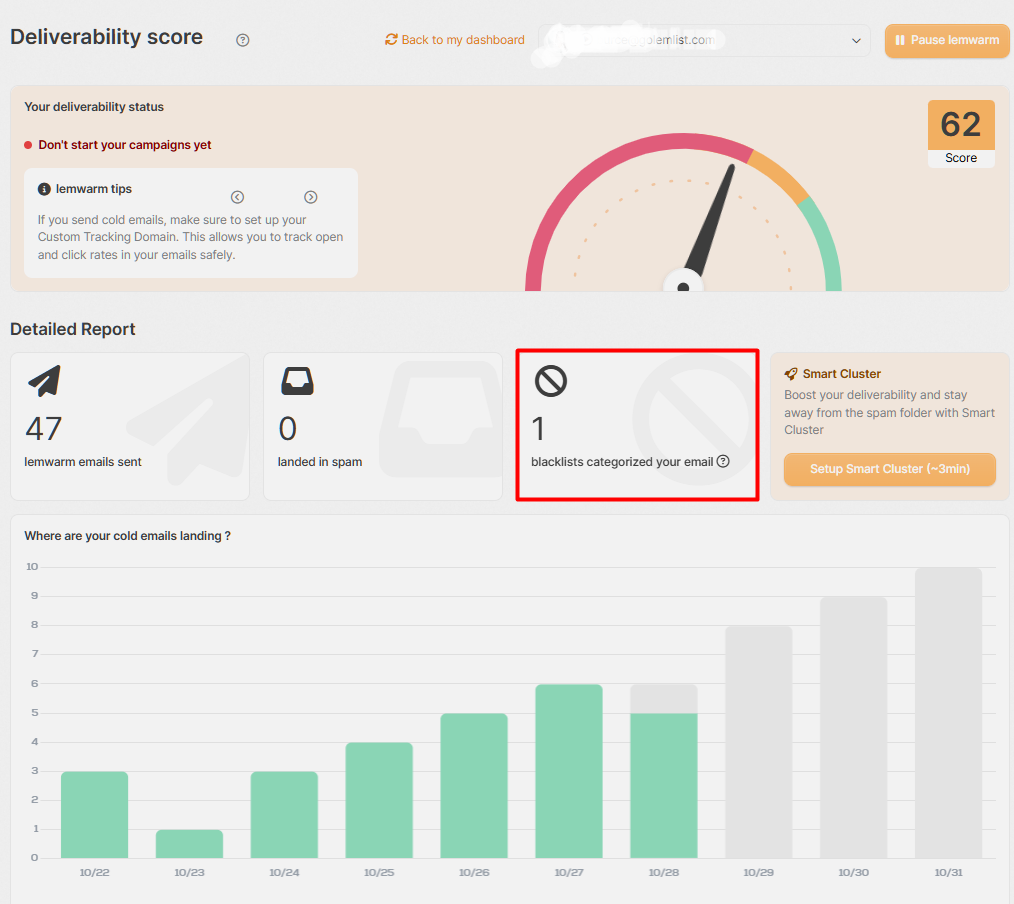Go to next lemwarm tip arrow
This screenshot has width=1014, height=904.
[x=311, y=197]
